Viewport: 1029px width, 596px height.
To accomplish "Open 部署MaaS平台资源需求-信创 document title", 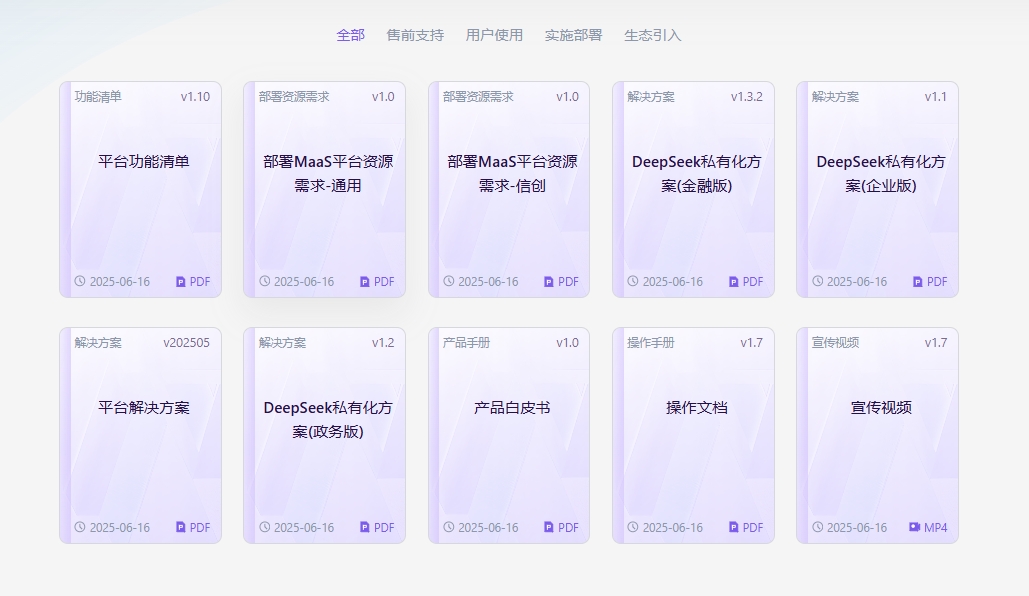I will click(x=513, y=174).
